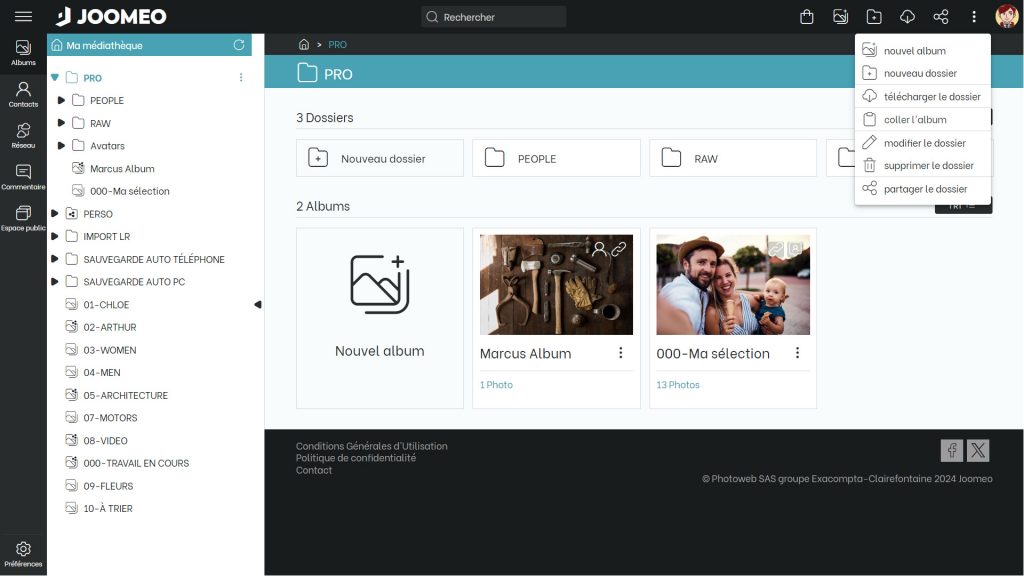Open the 000-Ma sélection album thumbnail

coord(732,285)
